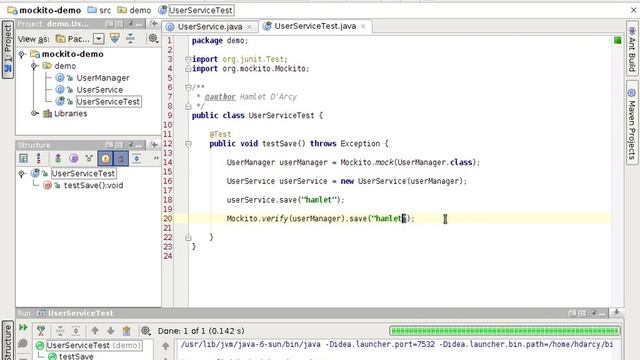Click src breadcrumb in navigation bar
640x360 pixels.
(x=99, y=10)
